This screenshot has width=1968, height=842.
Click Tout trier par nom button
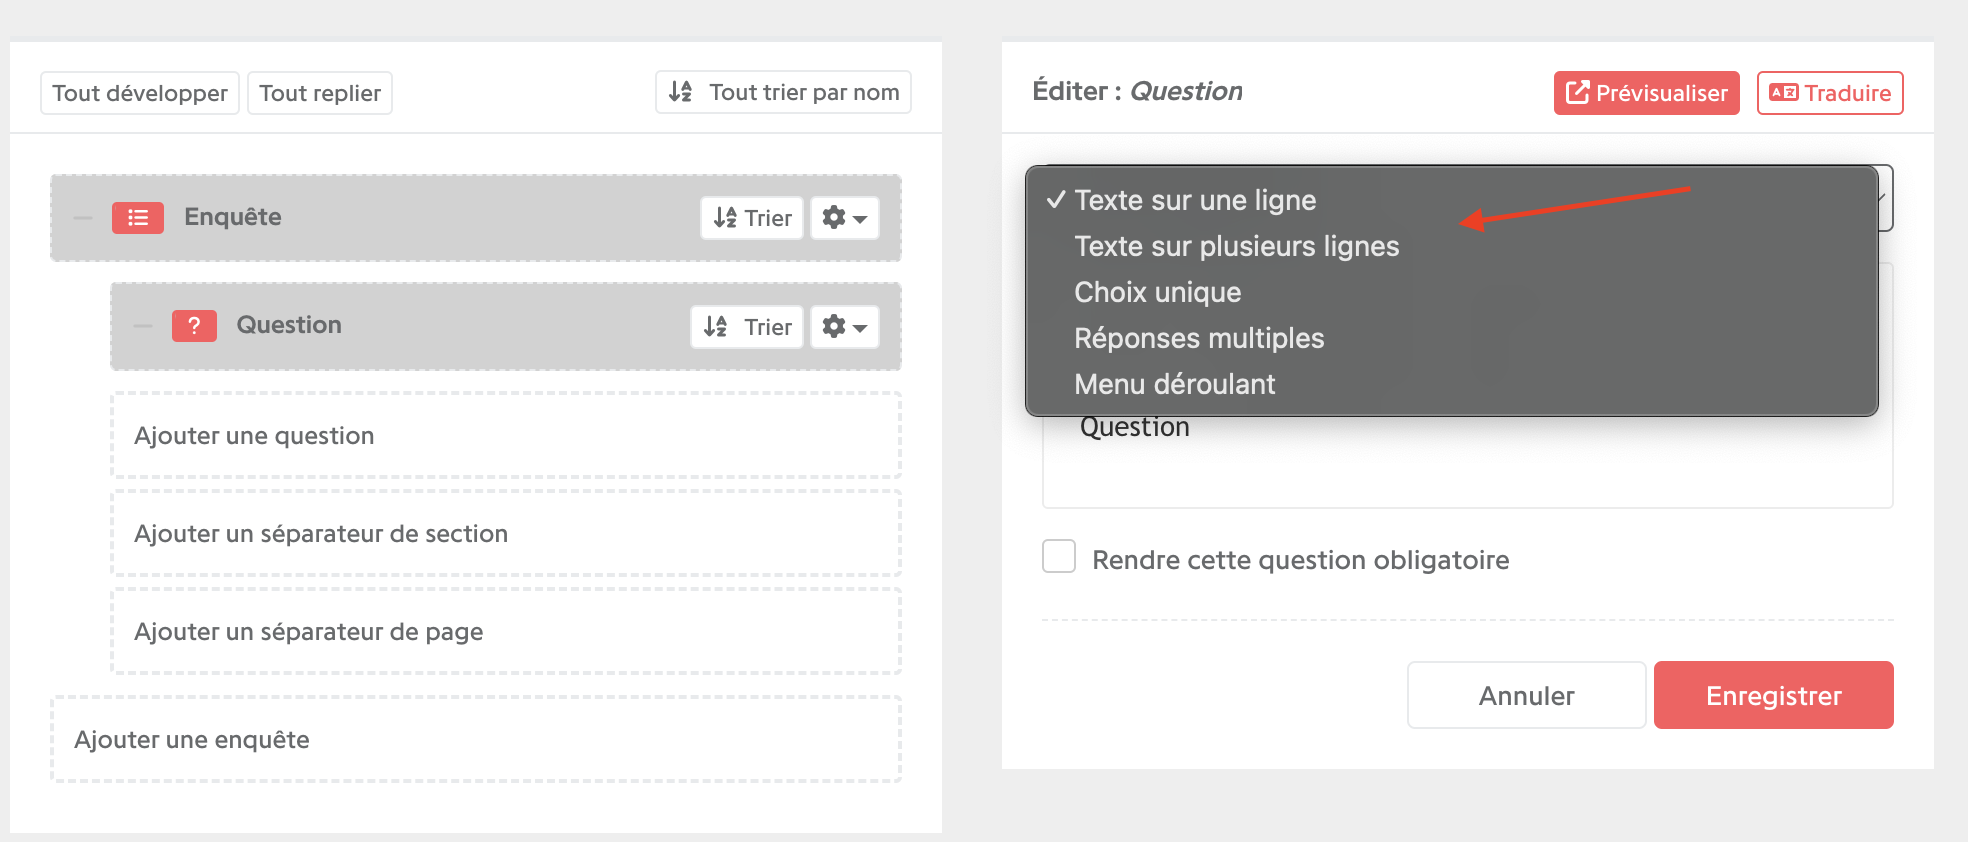tap(783, 92)
